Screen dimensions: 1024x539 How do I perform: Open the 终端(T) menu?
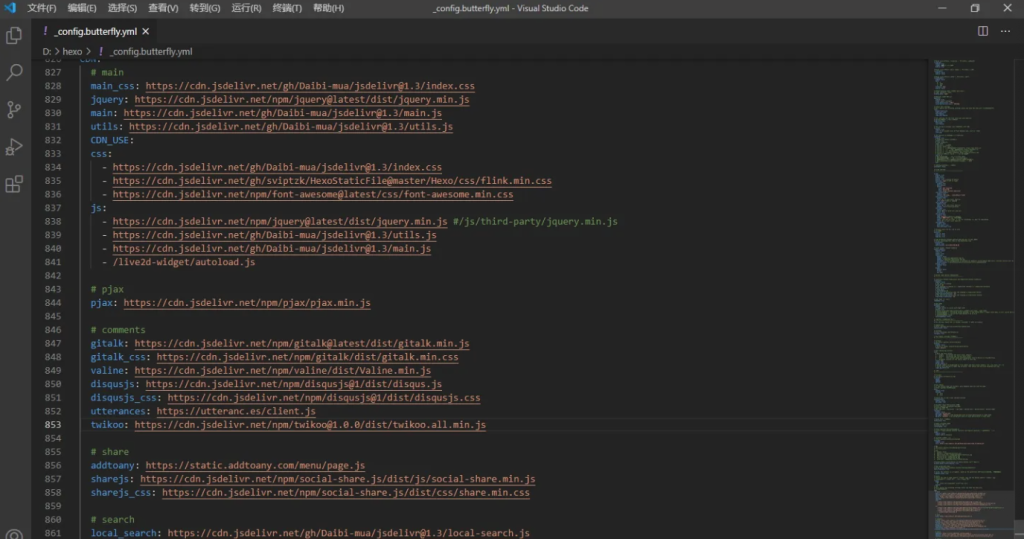point(288,8)
